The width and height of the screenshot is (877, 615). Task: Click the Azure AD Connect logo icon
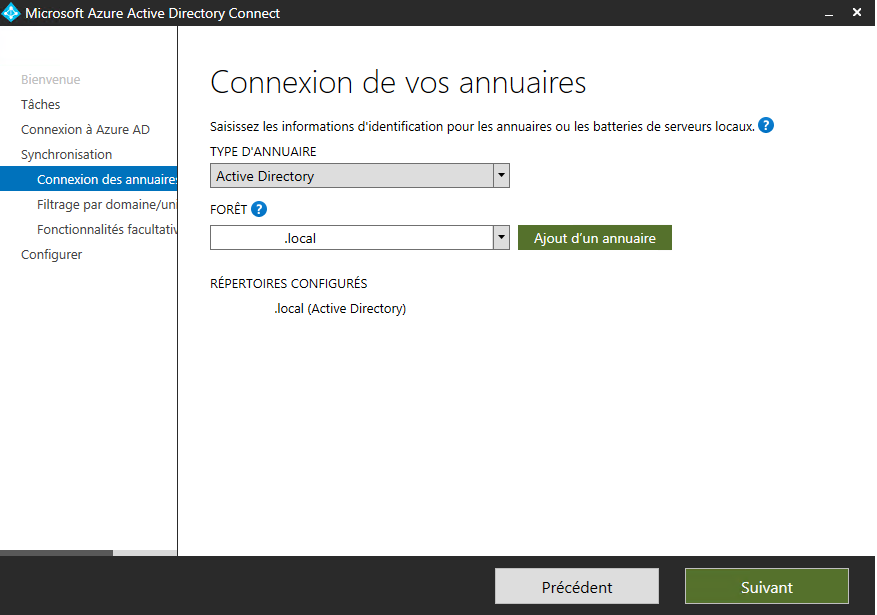[x=11, y=13]
